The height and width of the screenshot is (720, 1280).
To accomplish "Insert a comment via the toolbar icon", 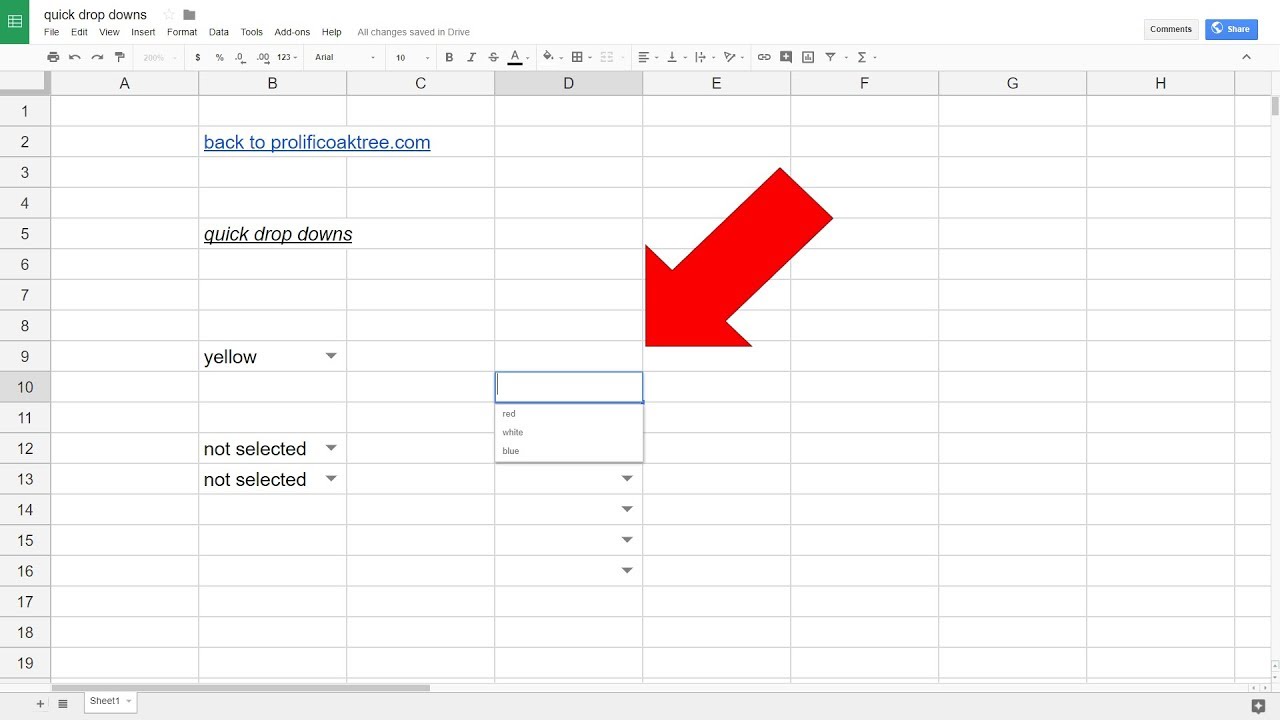I will (x=786, y=57).
